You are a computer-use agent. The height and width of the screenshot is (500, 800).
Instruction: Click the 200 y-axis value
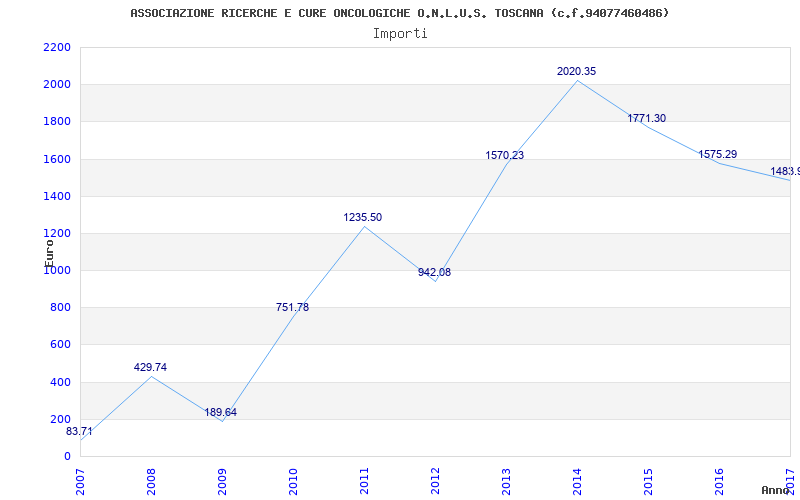click(x=61, y=419)
